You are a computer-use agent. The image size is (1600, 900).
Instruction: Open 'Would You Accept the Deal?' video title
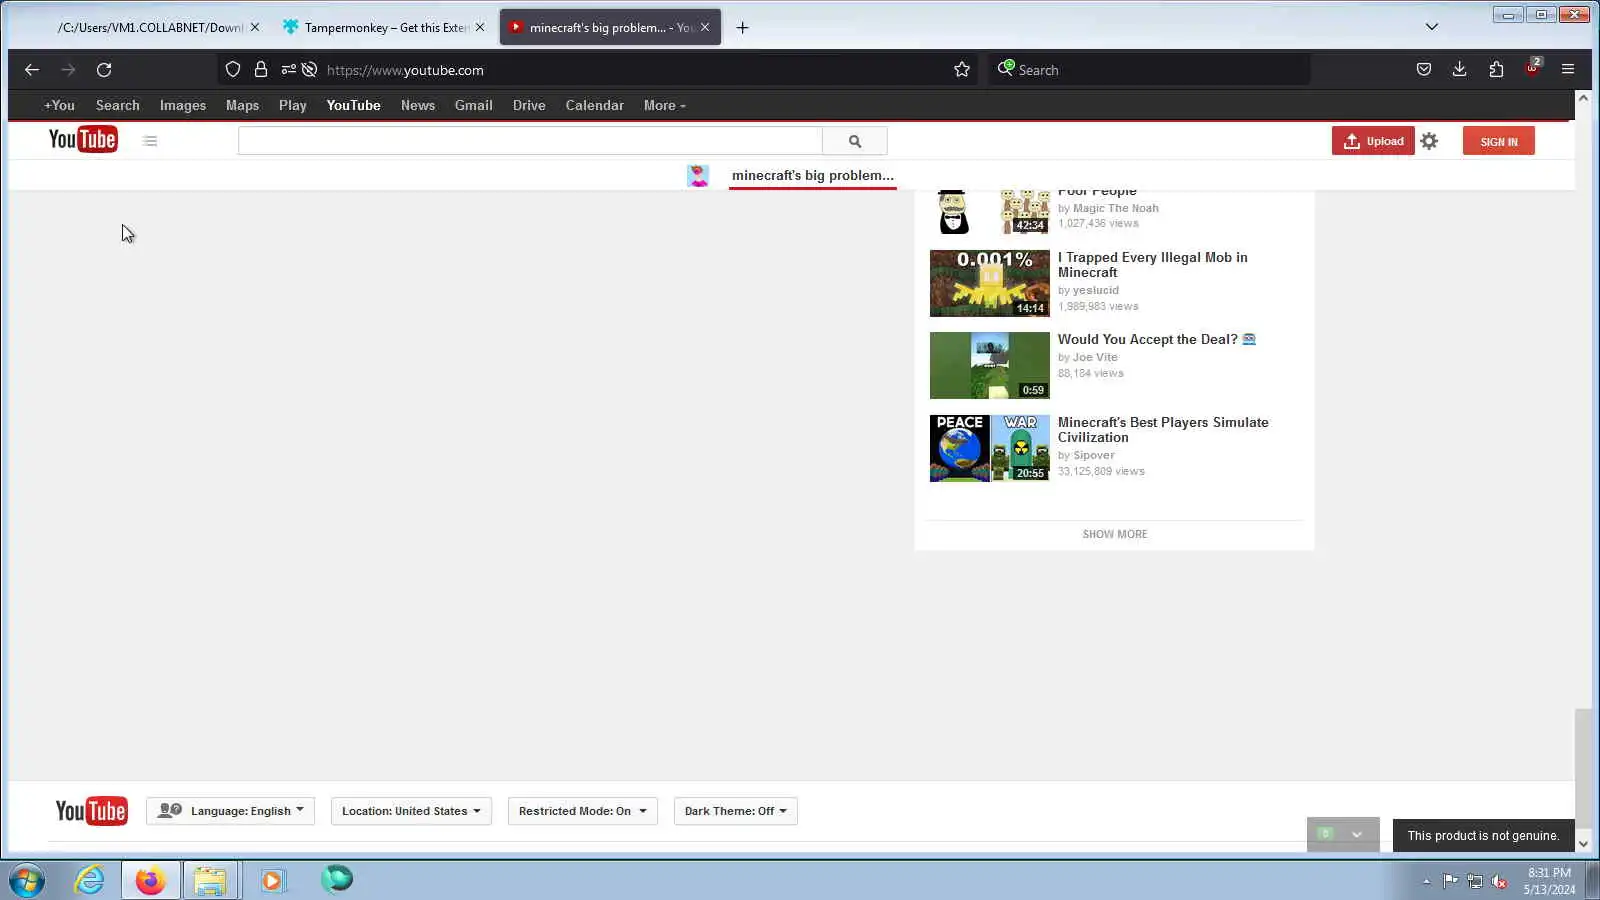pyautogui.click(x=1157, y=340)
